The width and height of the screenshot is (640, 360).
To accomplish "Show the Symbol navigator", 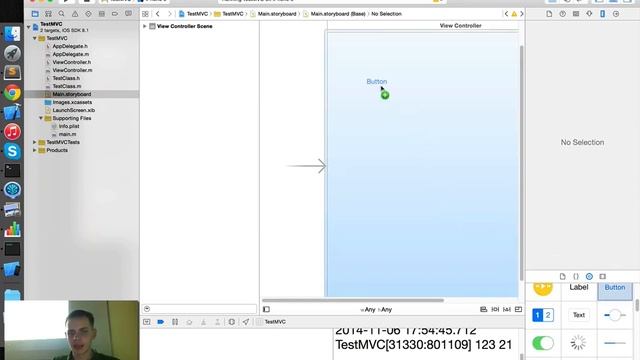I will coord(48,14).
